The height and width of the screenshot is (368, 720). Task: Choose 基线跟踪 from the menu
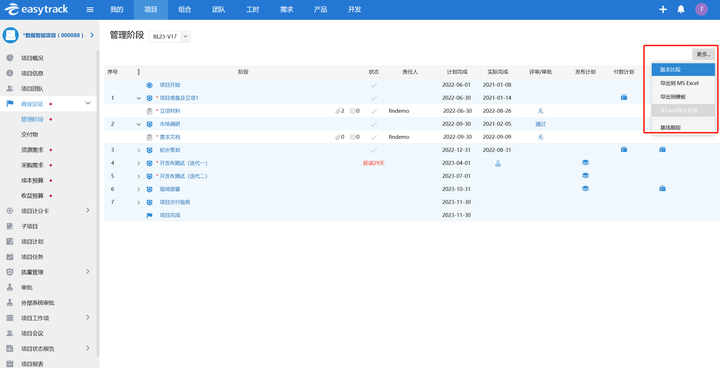click(x=683, y=127)
